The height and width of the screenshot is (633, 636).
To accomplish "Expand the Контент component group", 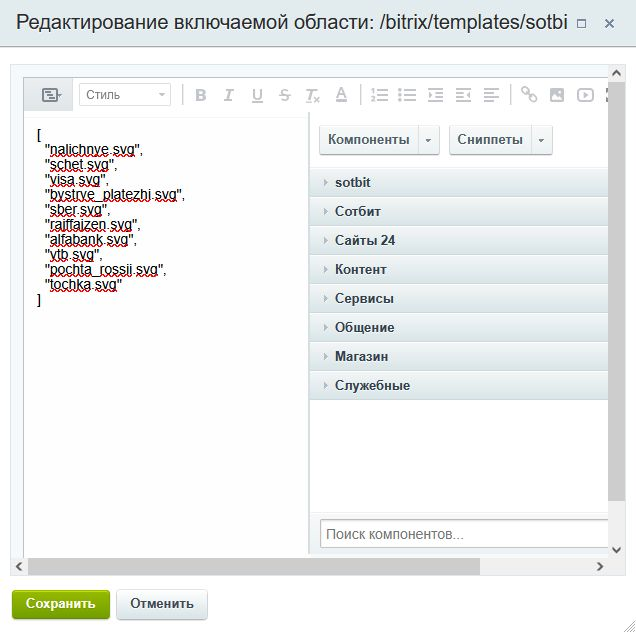I will pos(459,269).
